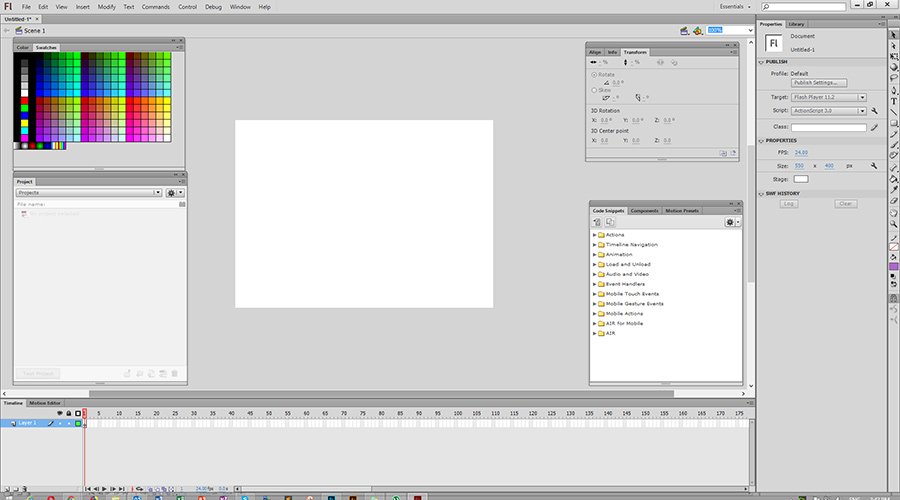The height and width of the screenshot is (500, 900).
Task: Switch to the Color tab
Action: [22, 48]
